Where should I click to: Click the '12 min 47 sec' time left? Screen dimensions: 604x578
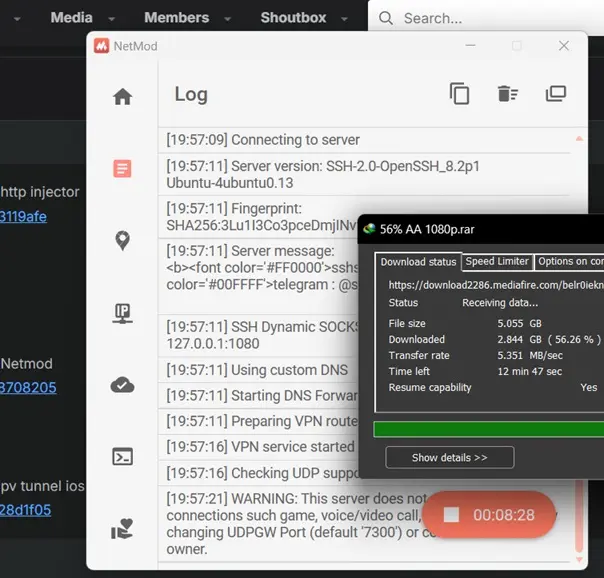[530, 371]
